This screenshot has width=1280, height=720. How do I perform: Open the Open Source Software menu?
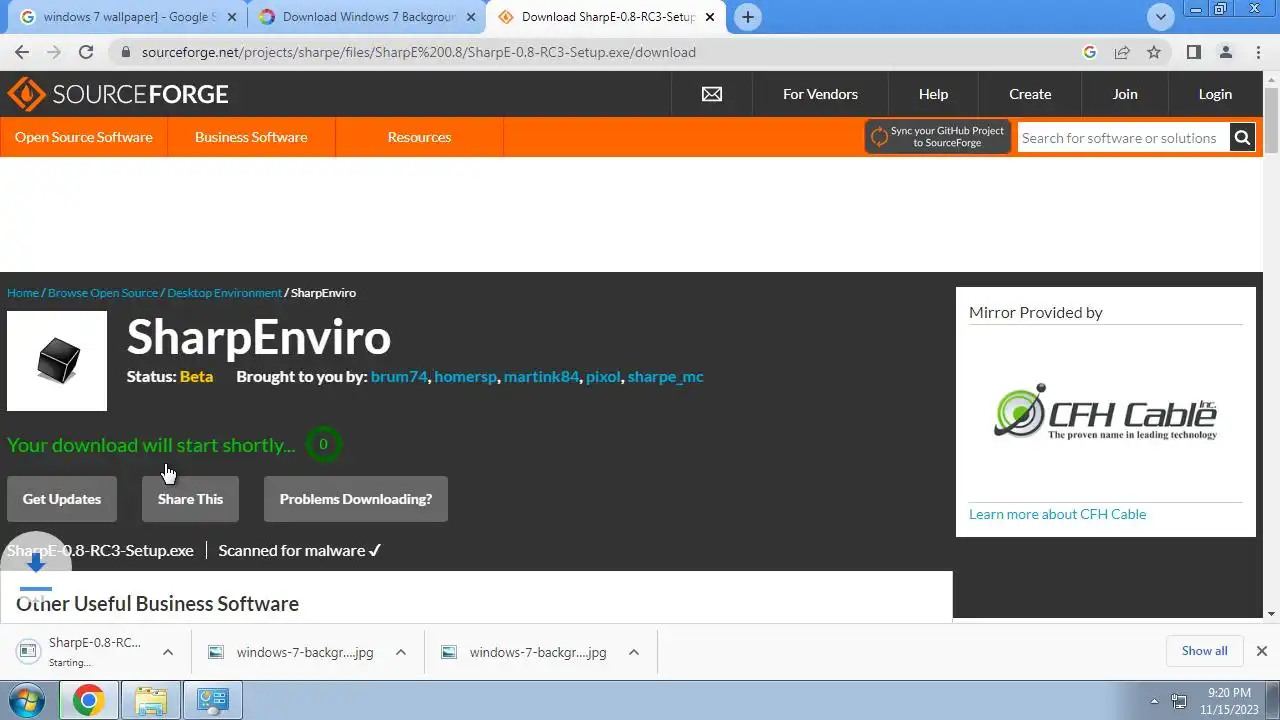click(84, 137)
